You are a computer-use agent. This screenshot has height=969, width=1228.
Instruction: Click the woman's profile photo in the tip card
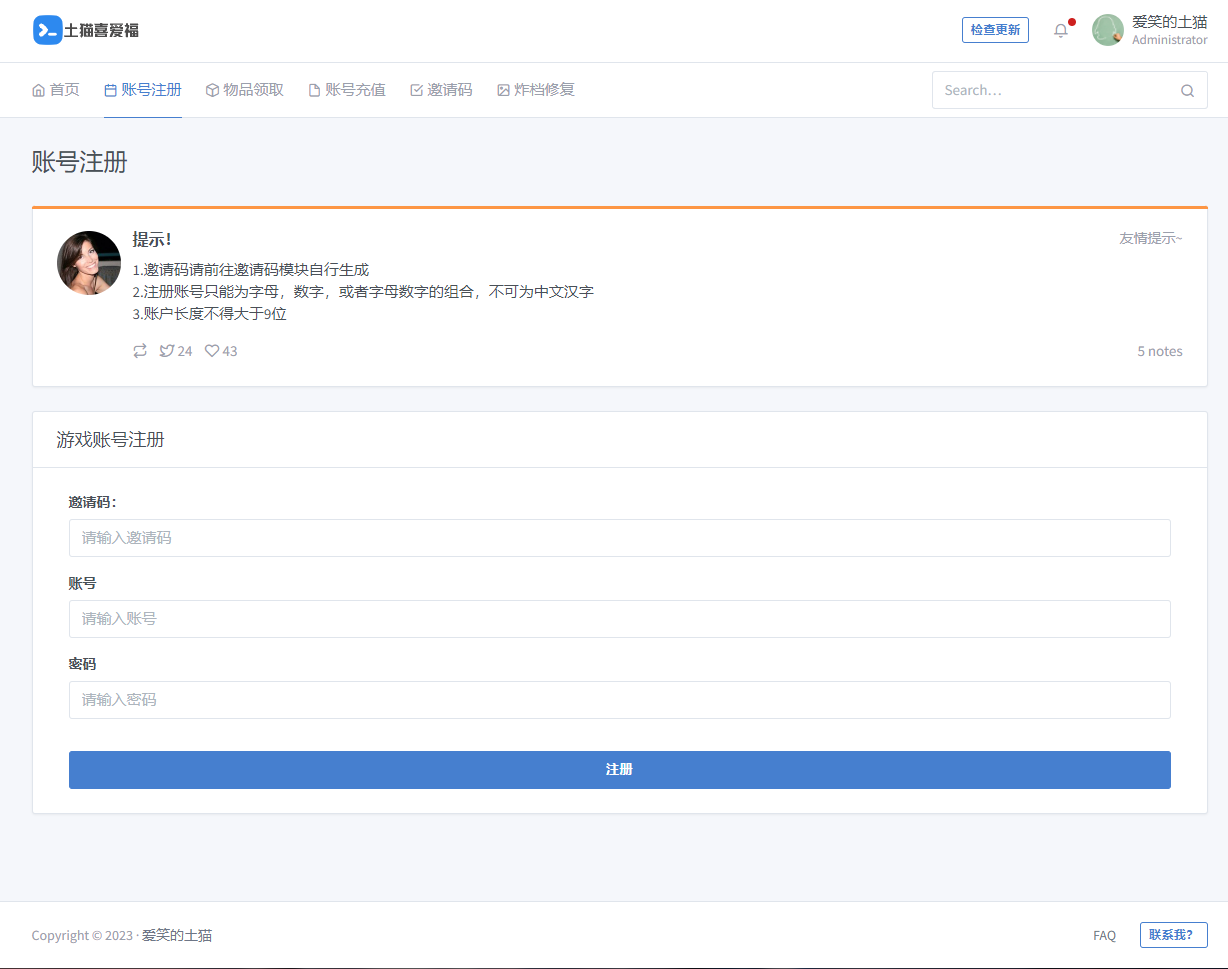point(89,263)
